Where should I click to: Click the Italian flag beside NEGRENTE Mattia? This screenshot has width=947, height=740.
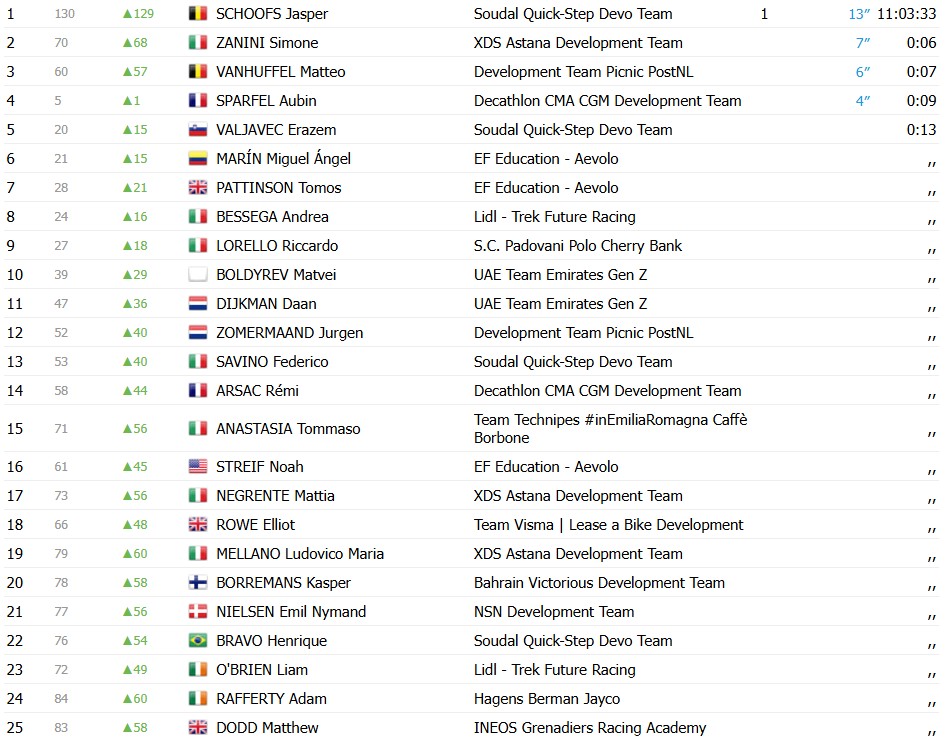click(x=197, y=496)
